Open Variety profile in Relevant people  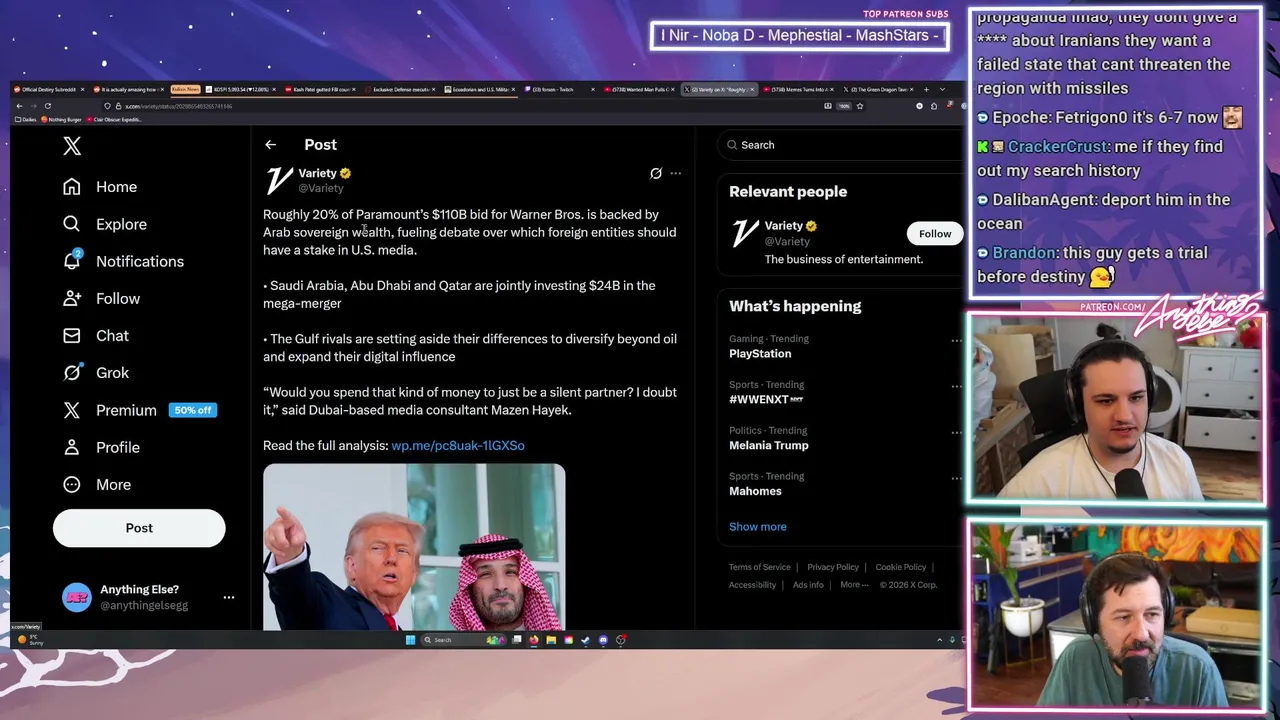pyautogui.click(x=784, y=226)
